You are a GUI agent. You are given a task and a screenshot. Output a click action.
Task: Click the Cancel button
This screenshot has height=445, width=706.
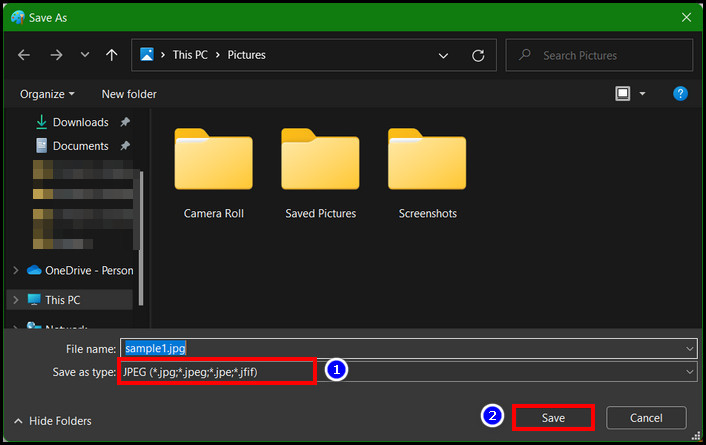click(x=646, y=418)
